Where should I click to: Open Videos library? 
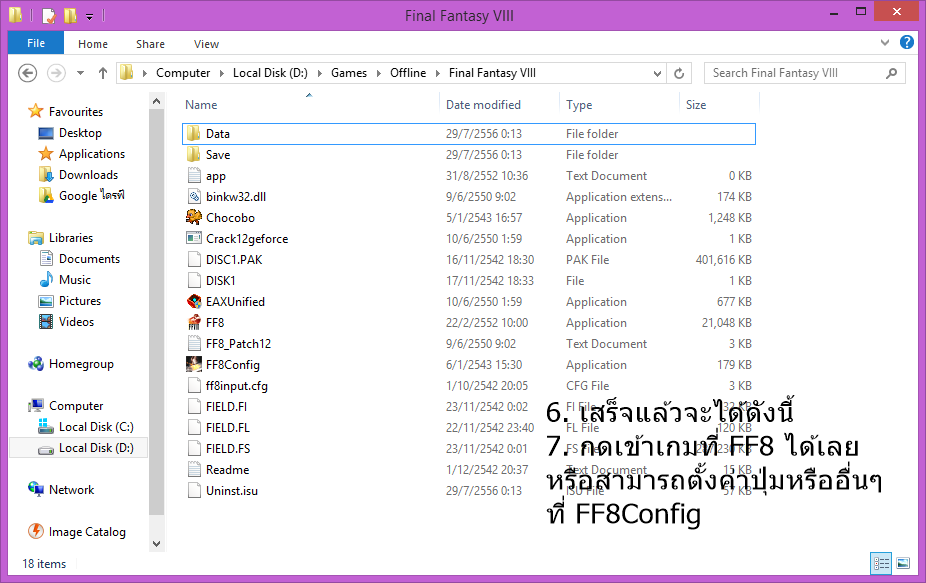[66, 322]
